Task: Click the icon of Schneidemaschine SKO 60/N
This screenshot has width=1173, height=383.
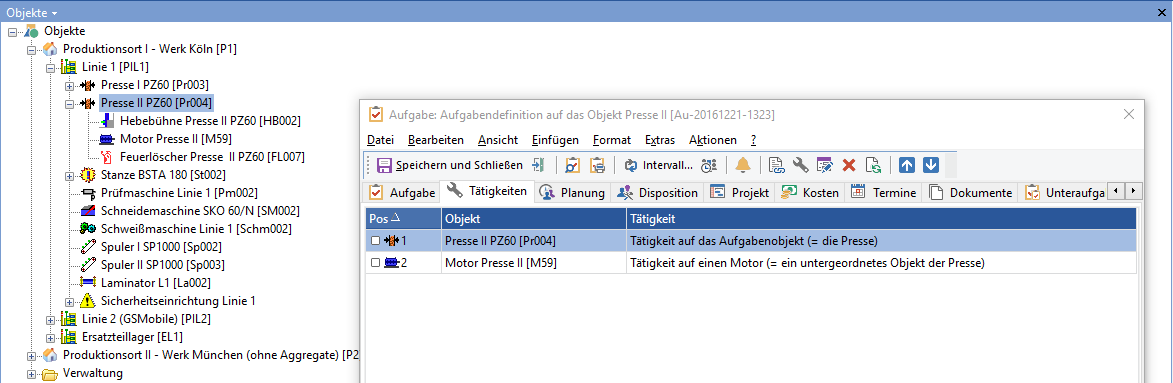Action: pyautogui.click(x=88, y=211)
